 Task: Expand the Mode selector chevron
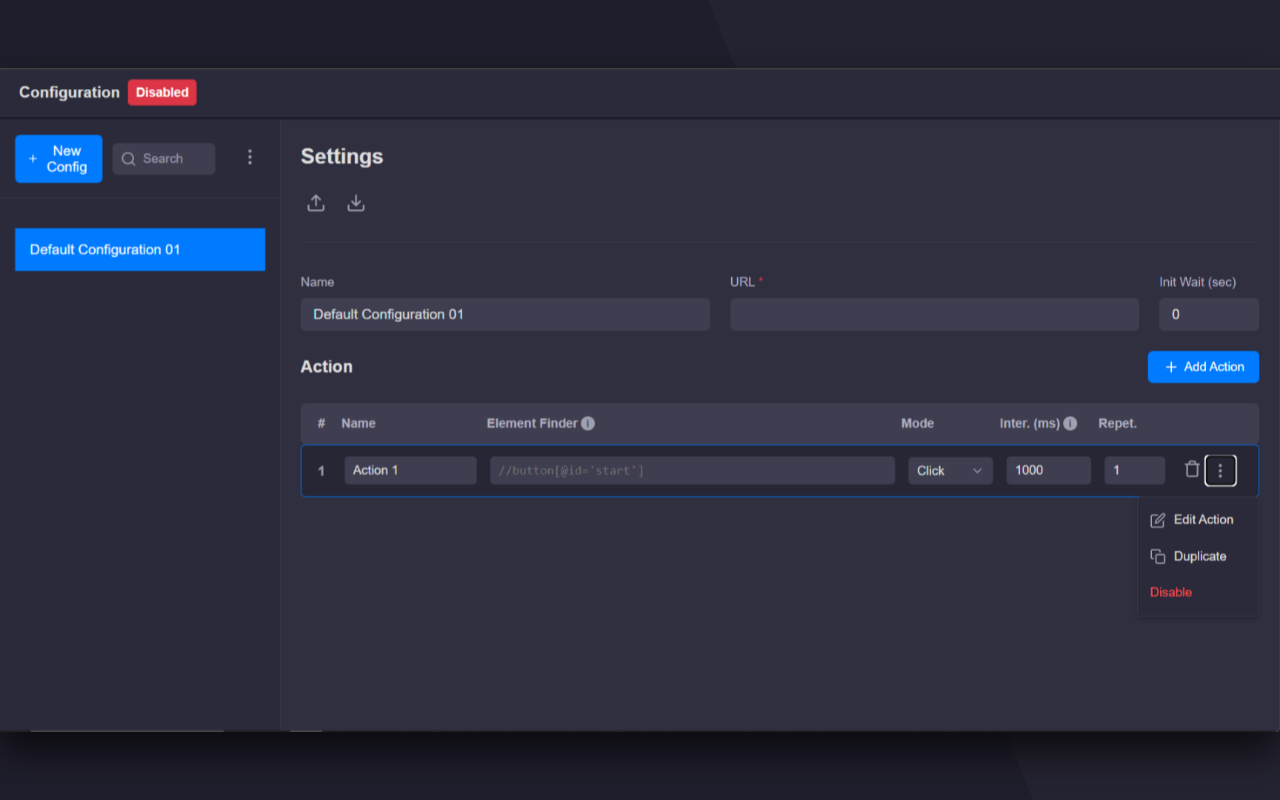(x=978, y=470)
